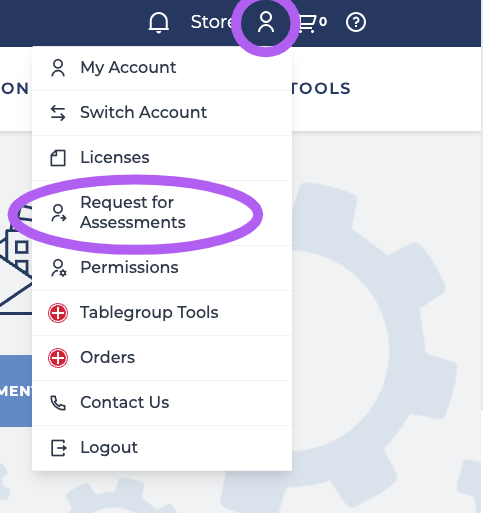
Task: Select My Account menu item
Action: click(162, 68)
